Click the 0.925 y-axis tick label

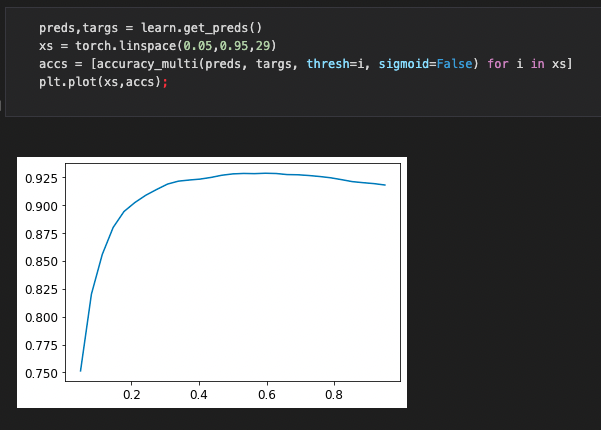coord(41,179)
